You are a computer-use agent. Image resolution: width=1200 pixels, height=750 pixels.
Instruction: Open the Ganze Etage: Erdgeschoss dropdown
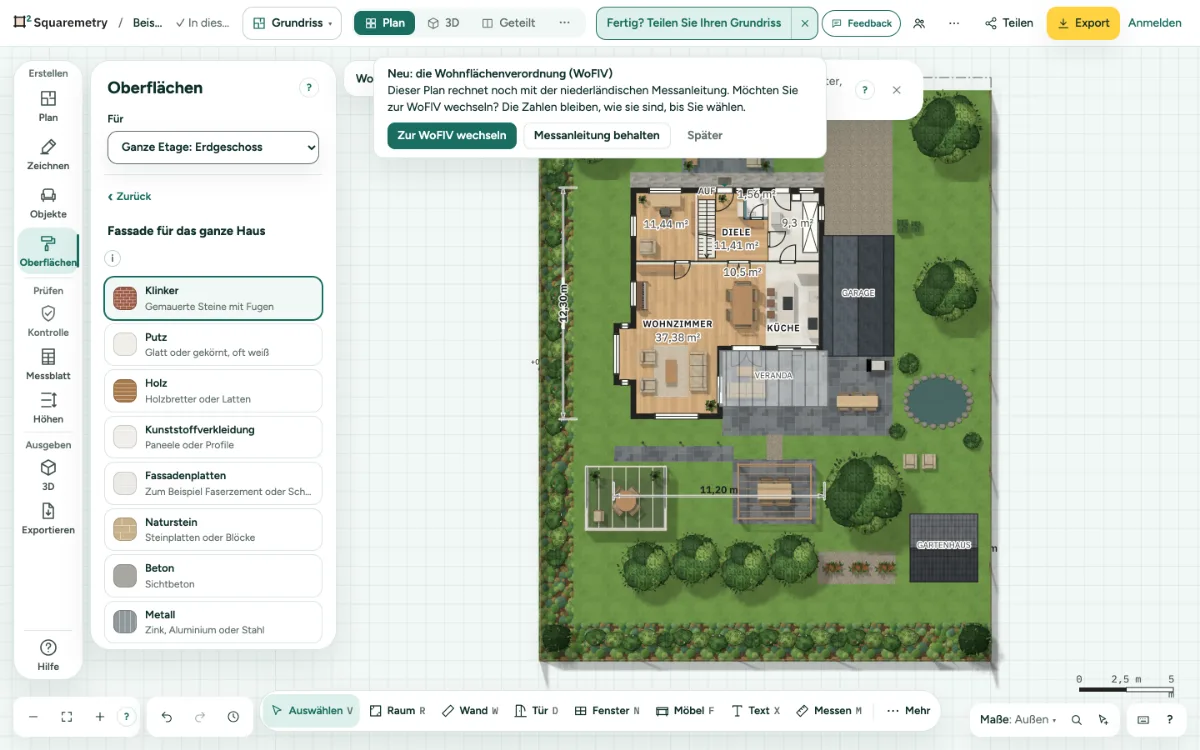click(213, 147)
